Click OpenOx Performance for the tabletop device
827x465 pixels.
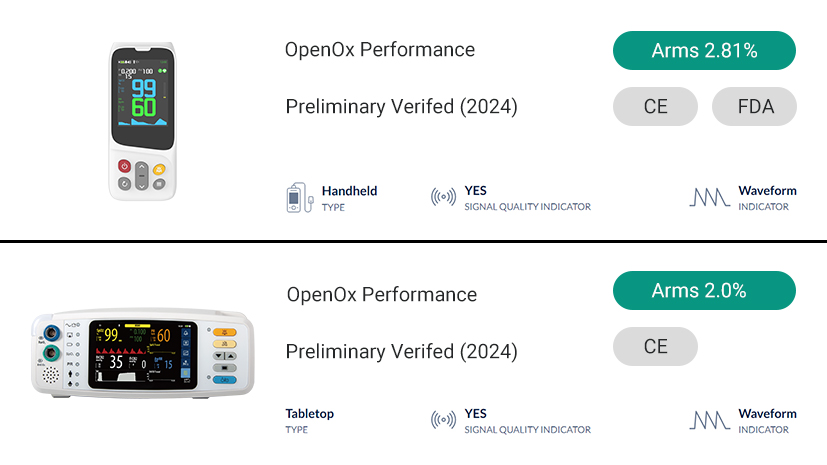(382, 295)
